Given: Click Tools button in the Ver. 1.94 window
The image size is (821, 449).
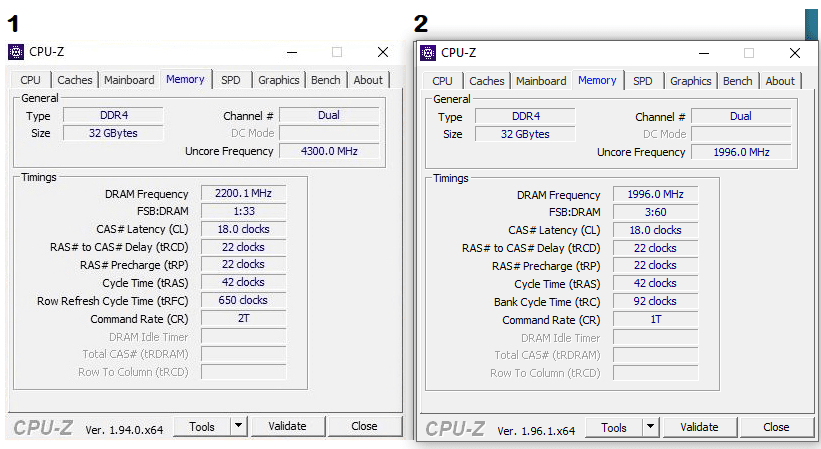Looking at the screenshot, I should coord(202,426).
